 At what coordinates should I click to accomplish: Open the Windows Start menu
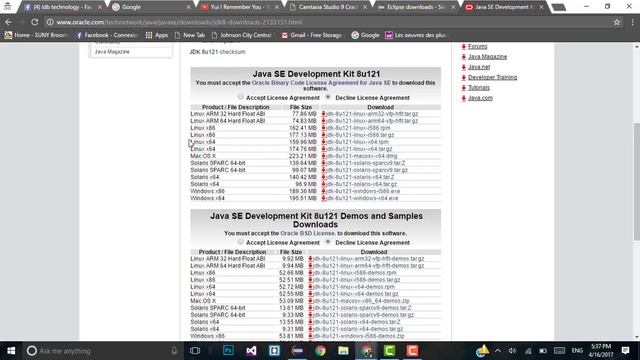(x=11, y=351)
